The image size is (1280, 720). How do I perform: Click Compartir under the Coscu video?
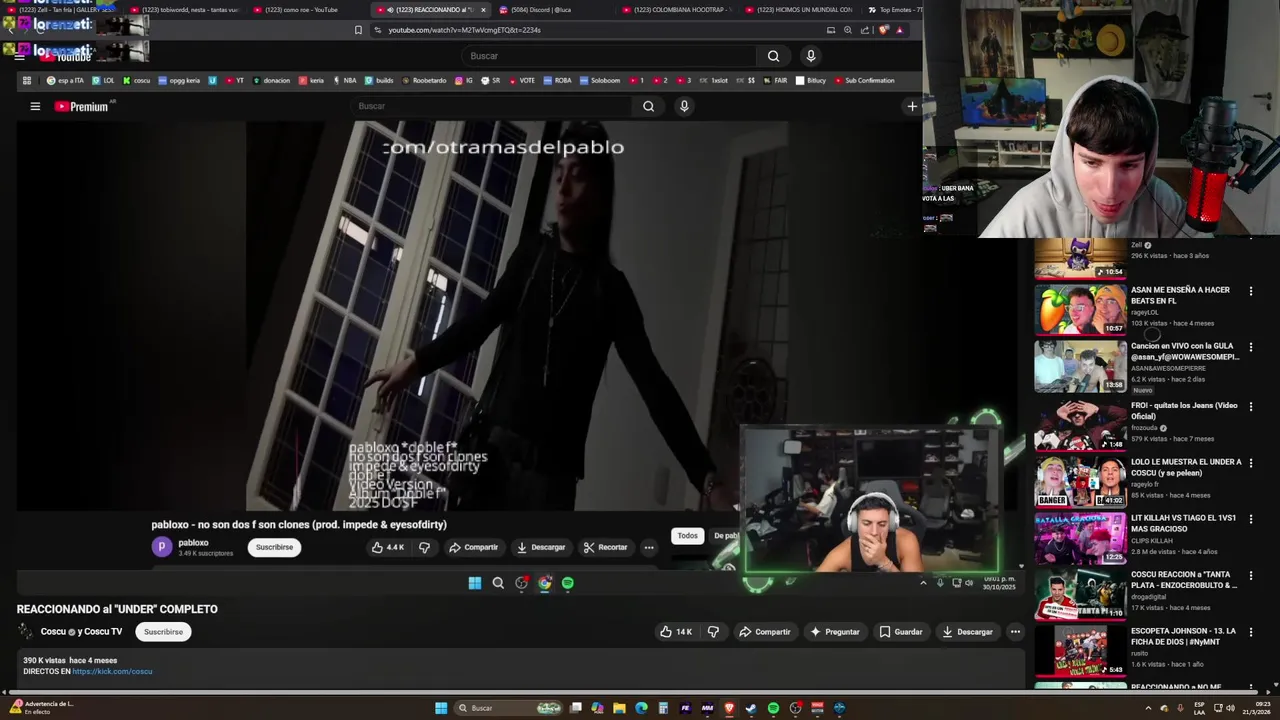tap(764, 632)
